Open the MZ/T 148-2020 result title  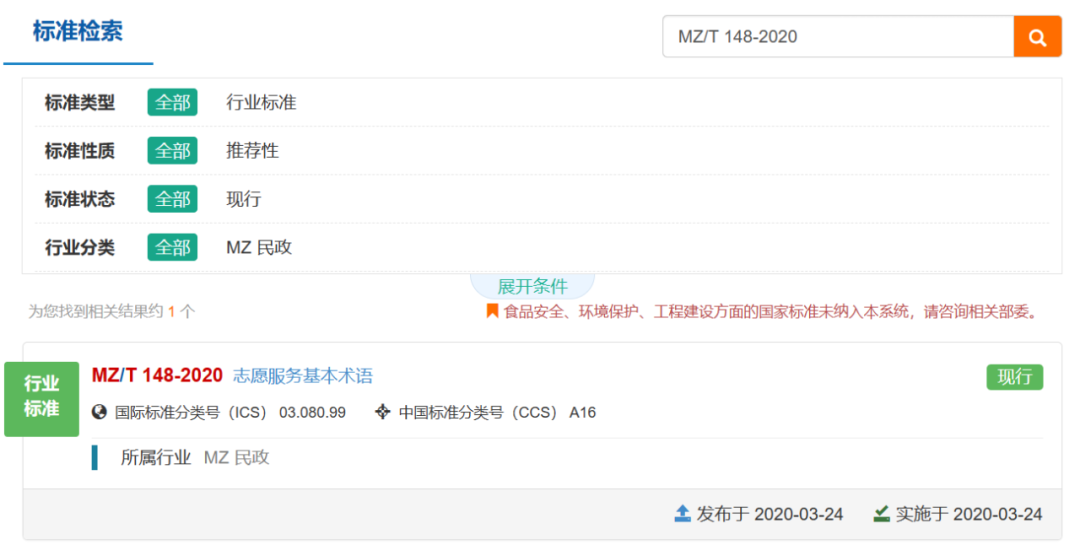[157, 376]
